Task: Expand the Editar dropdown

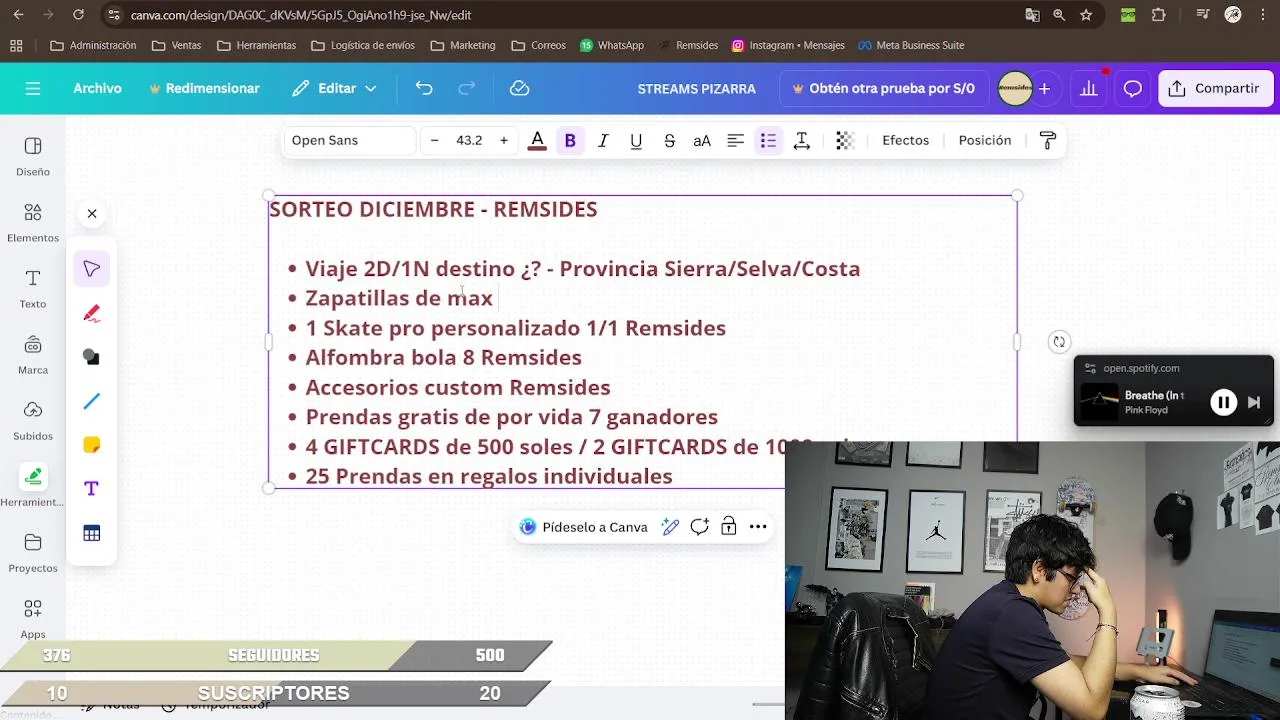Action: [334, 88]
